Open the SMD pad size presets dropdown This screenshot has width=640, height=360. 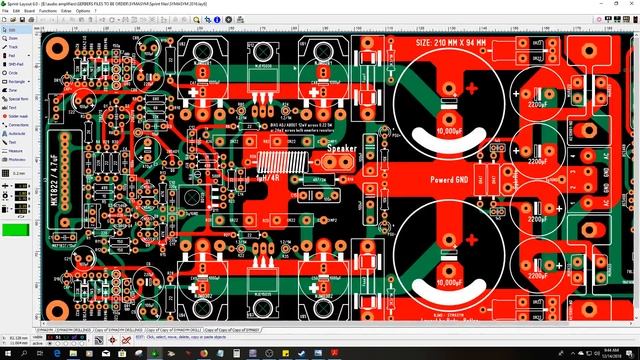11,209
